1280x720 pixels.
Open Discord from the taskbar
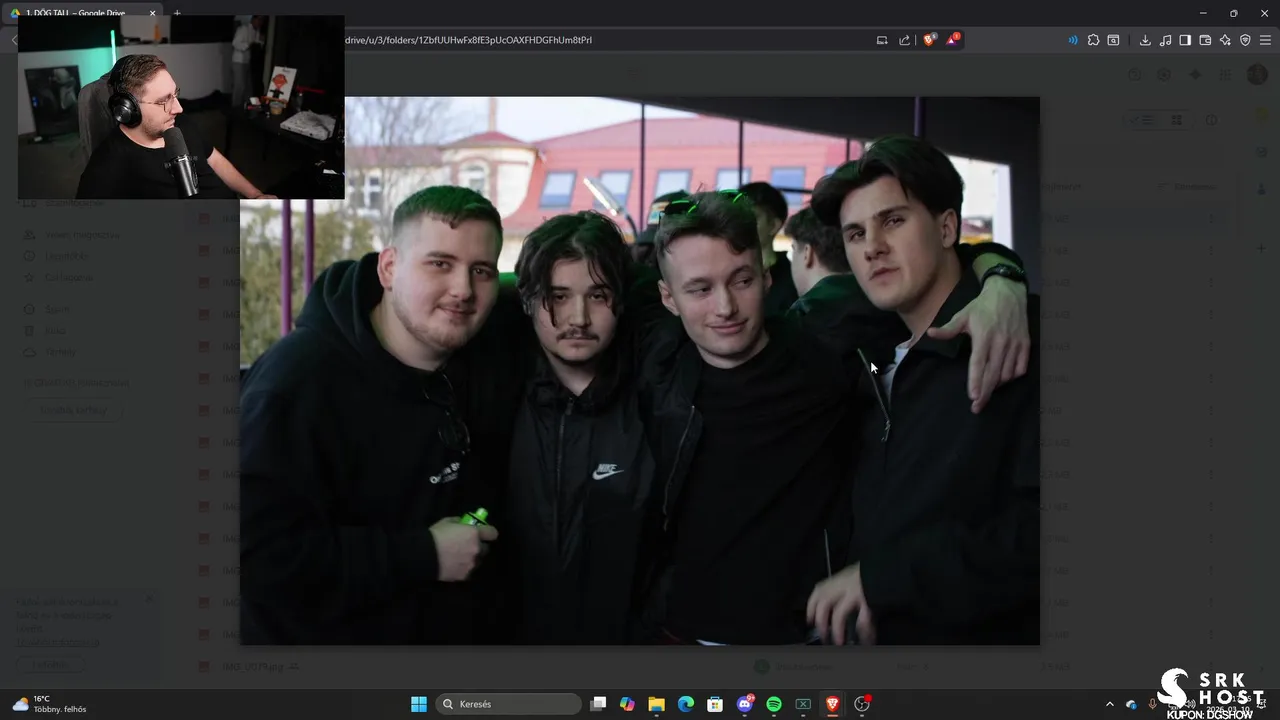coord(745,704)
